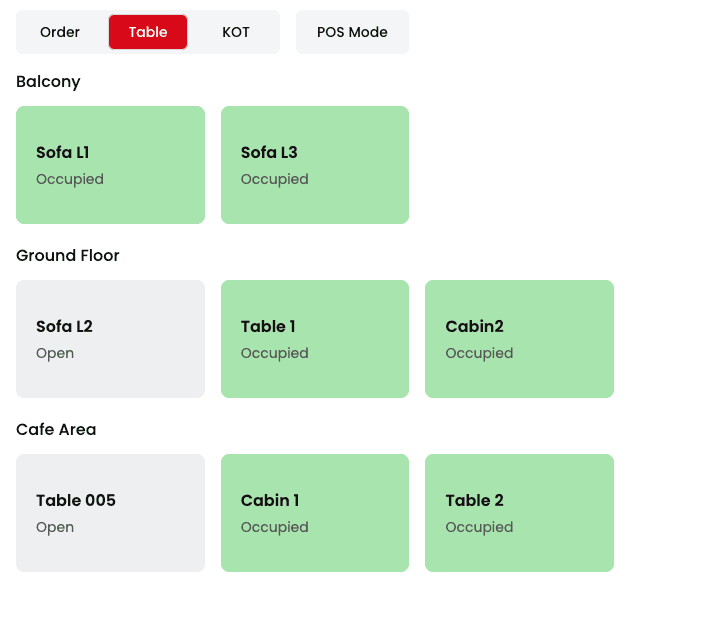This screenshot has height=623, width=715.
Task: Select the Sofa L3 occupied card
Action: pyautogui.click(x=314, y=164)
